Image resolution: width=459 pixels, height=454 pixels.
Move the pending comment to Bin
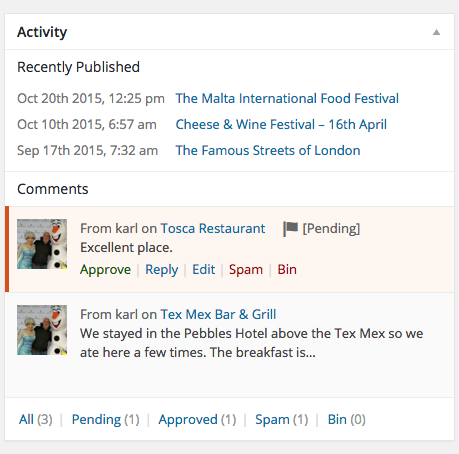pyautogui.click(x=287, y=269)
